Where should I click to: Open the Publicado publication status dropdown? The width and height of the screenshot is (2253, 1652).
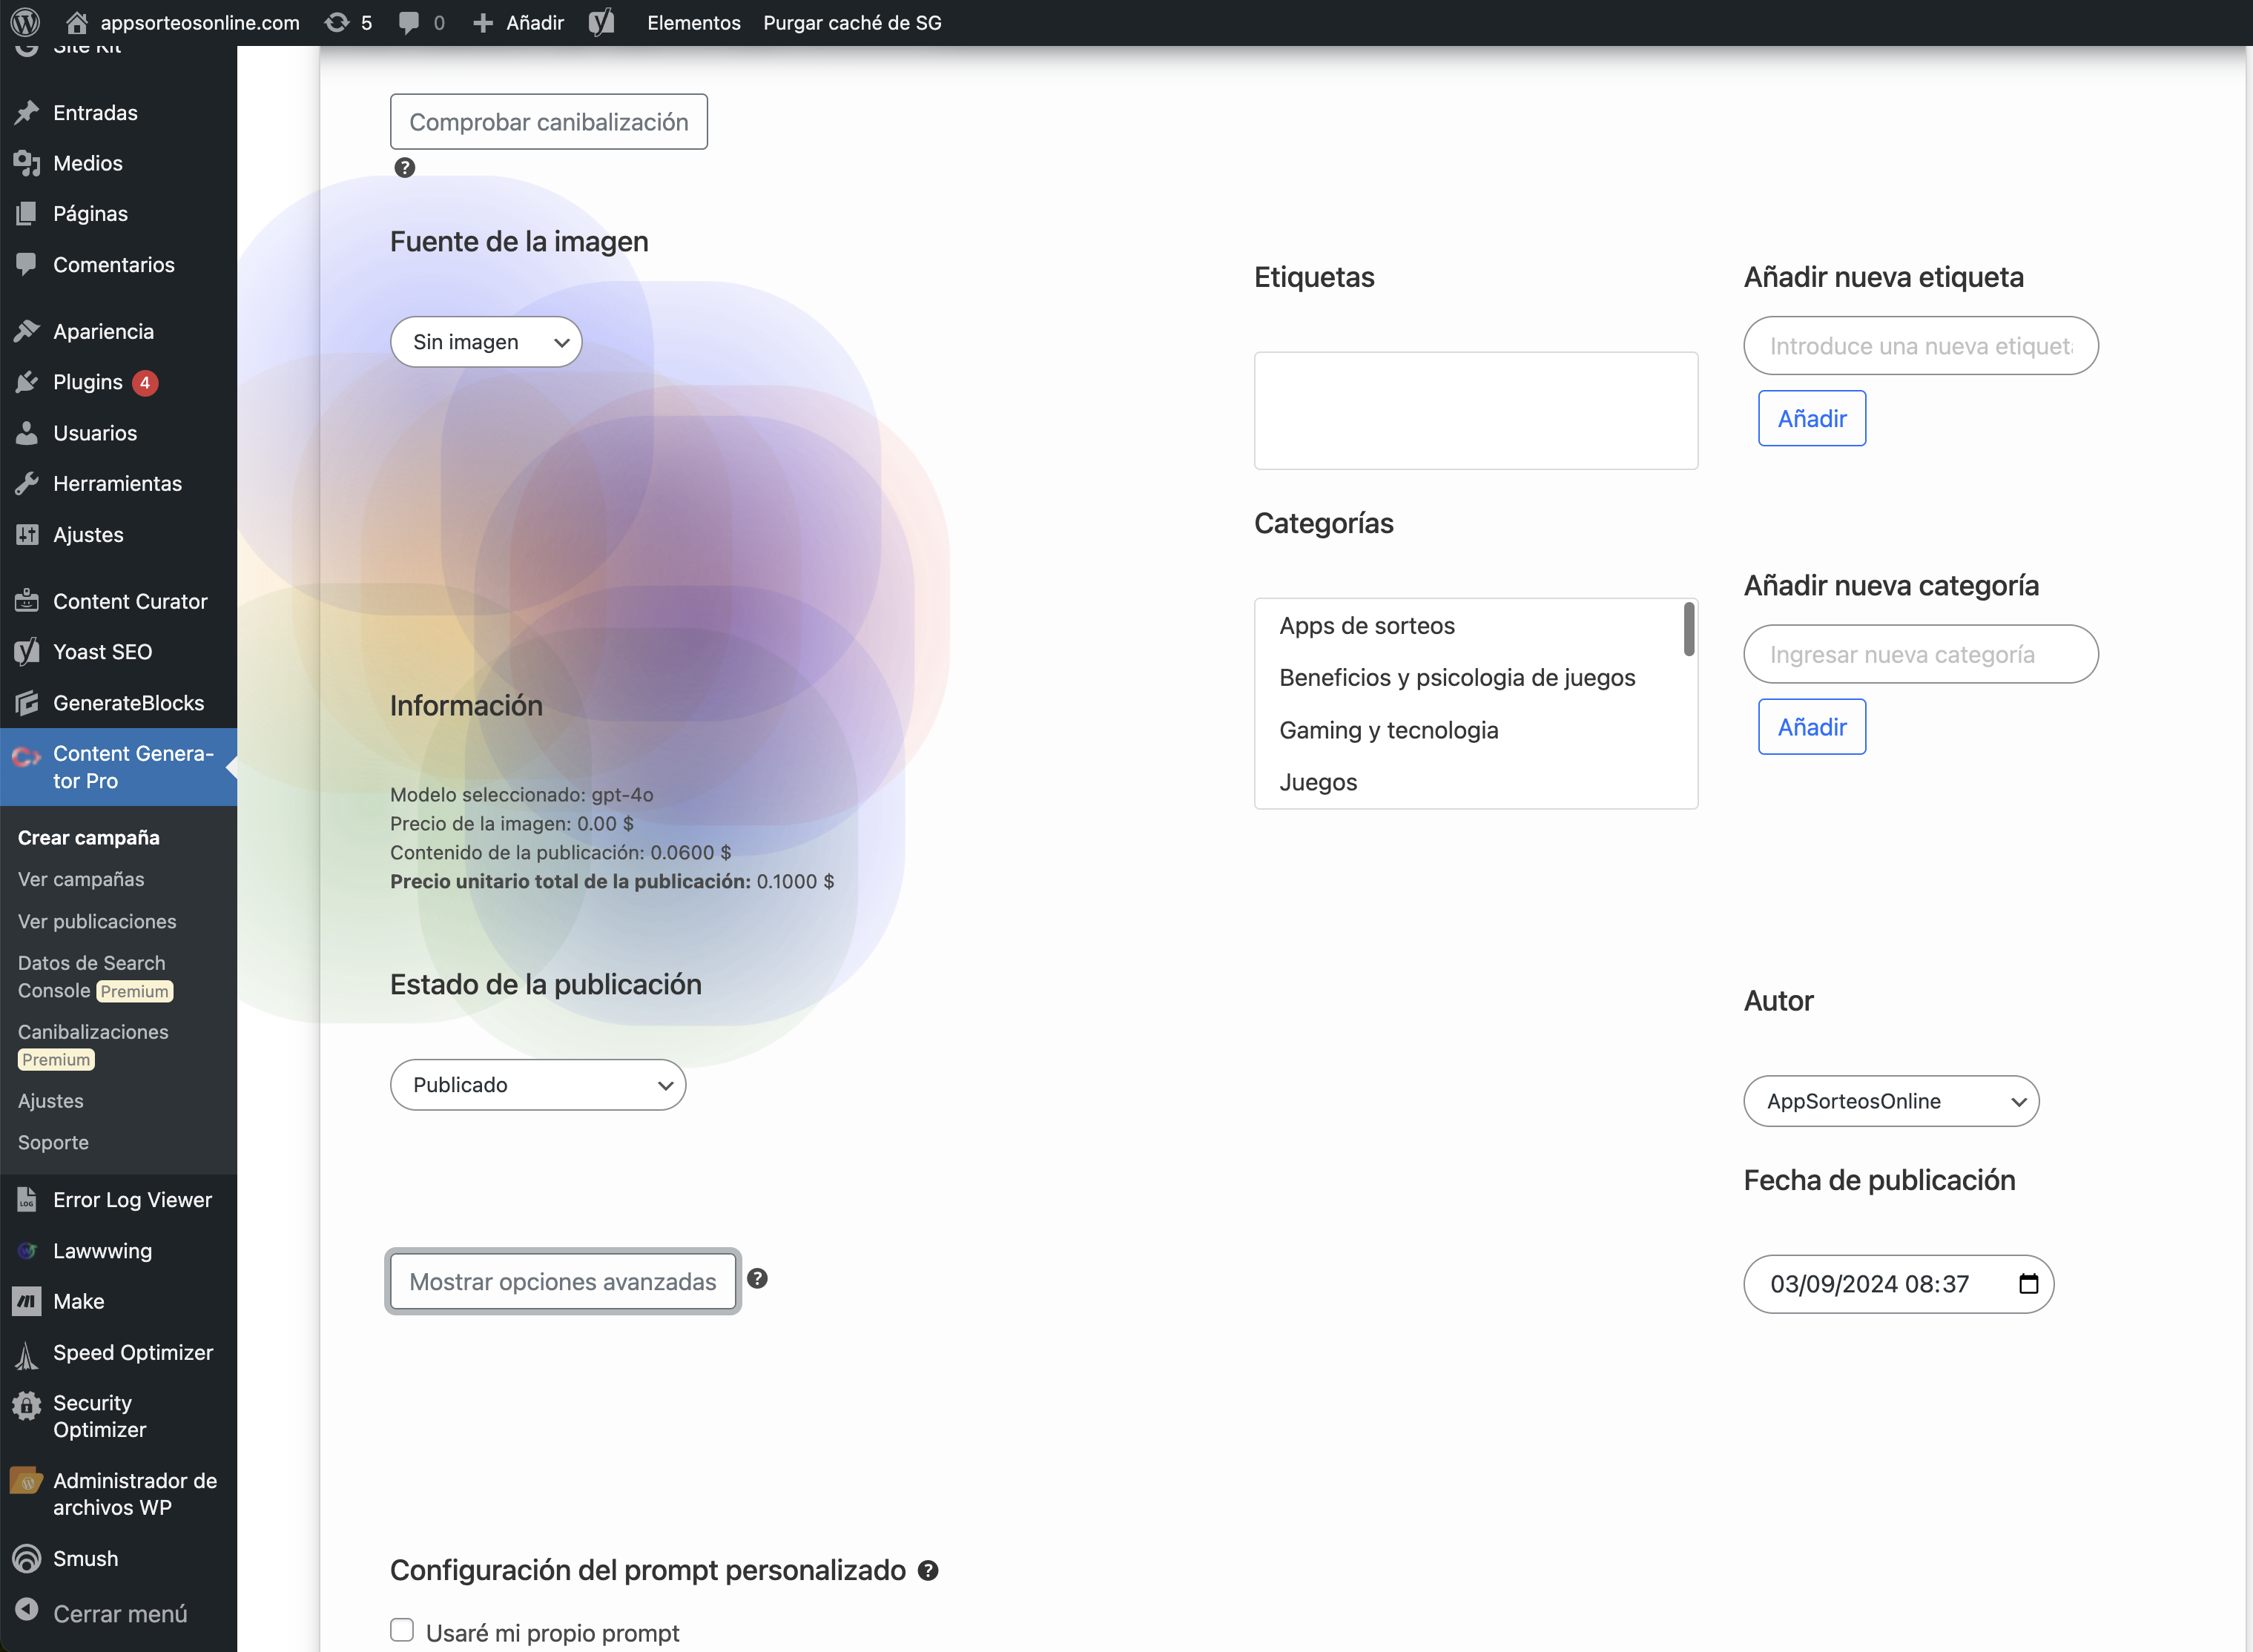click(538, 1085)
